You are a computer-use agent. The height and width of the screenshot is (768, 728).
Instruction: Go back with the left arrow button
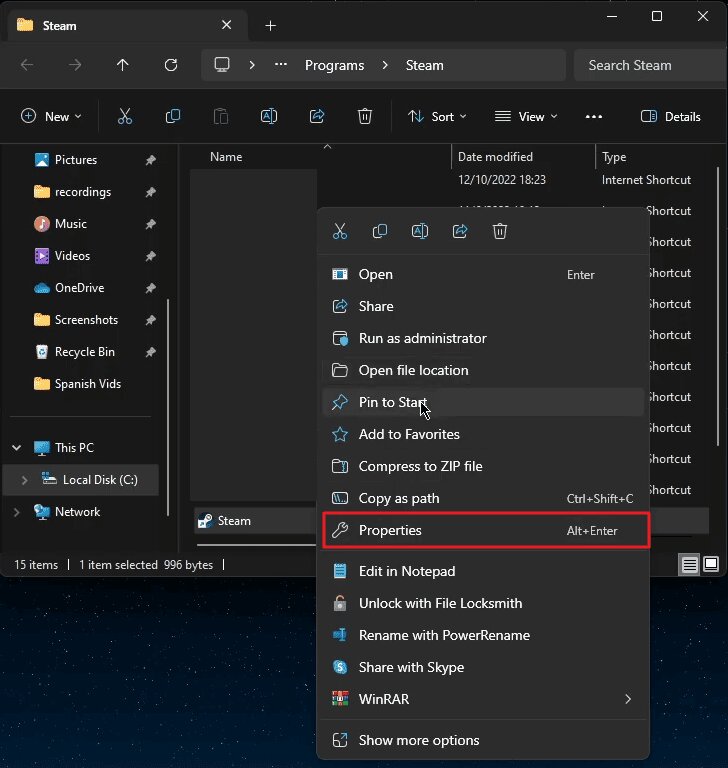tap(27, 65)
